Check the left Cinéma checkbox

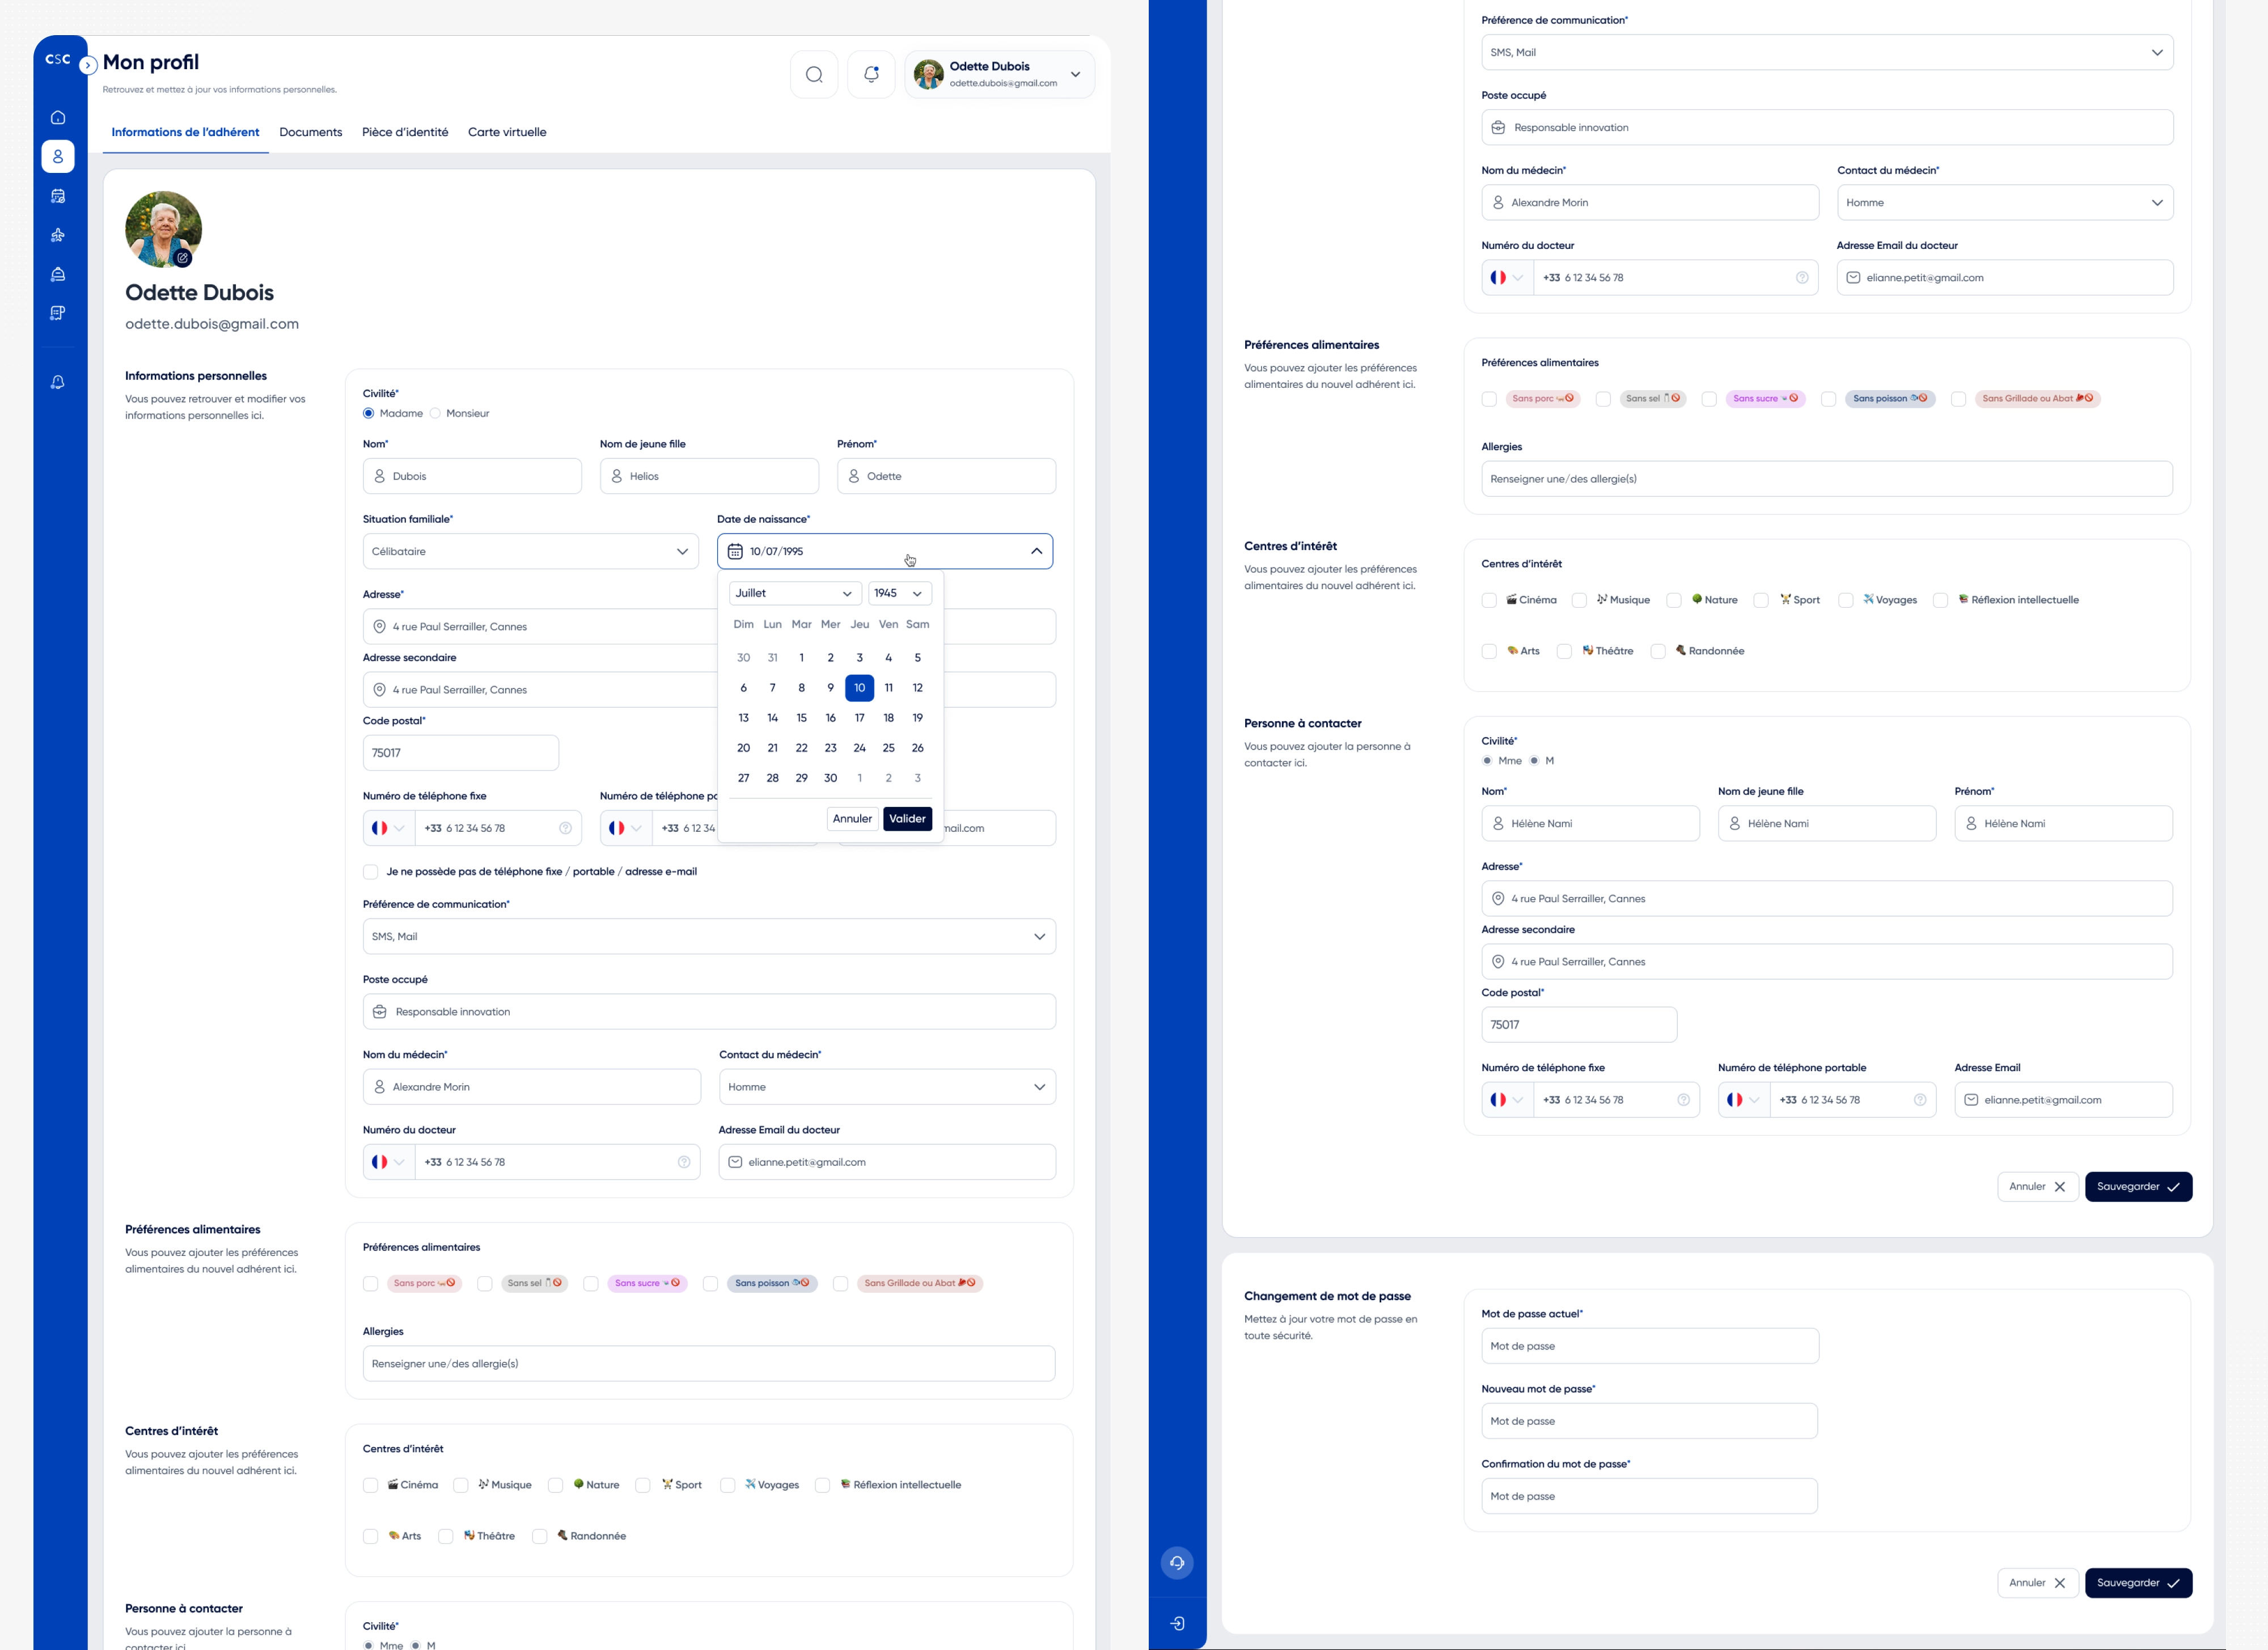371,1486
